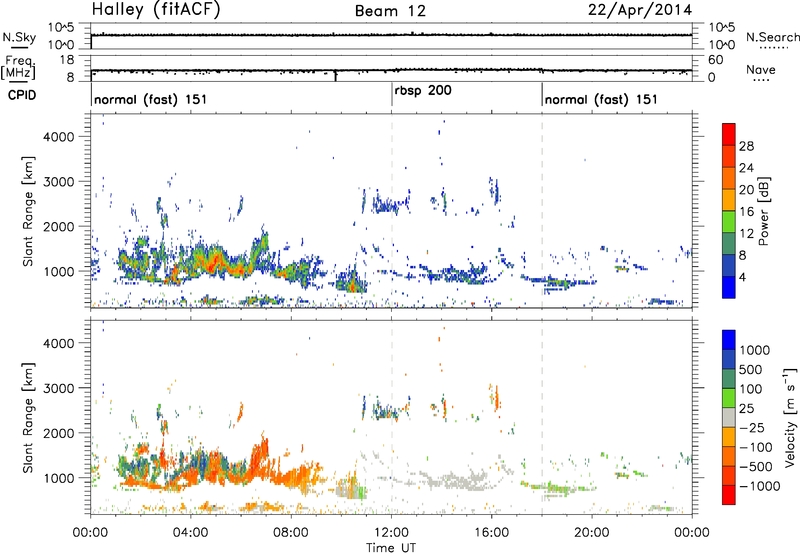Click the 'Halley (fitACF)' title text

point(156,10)
